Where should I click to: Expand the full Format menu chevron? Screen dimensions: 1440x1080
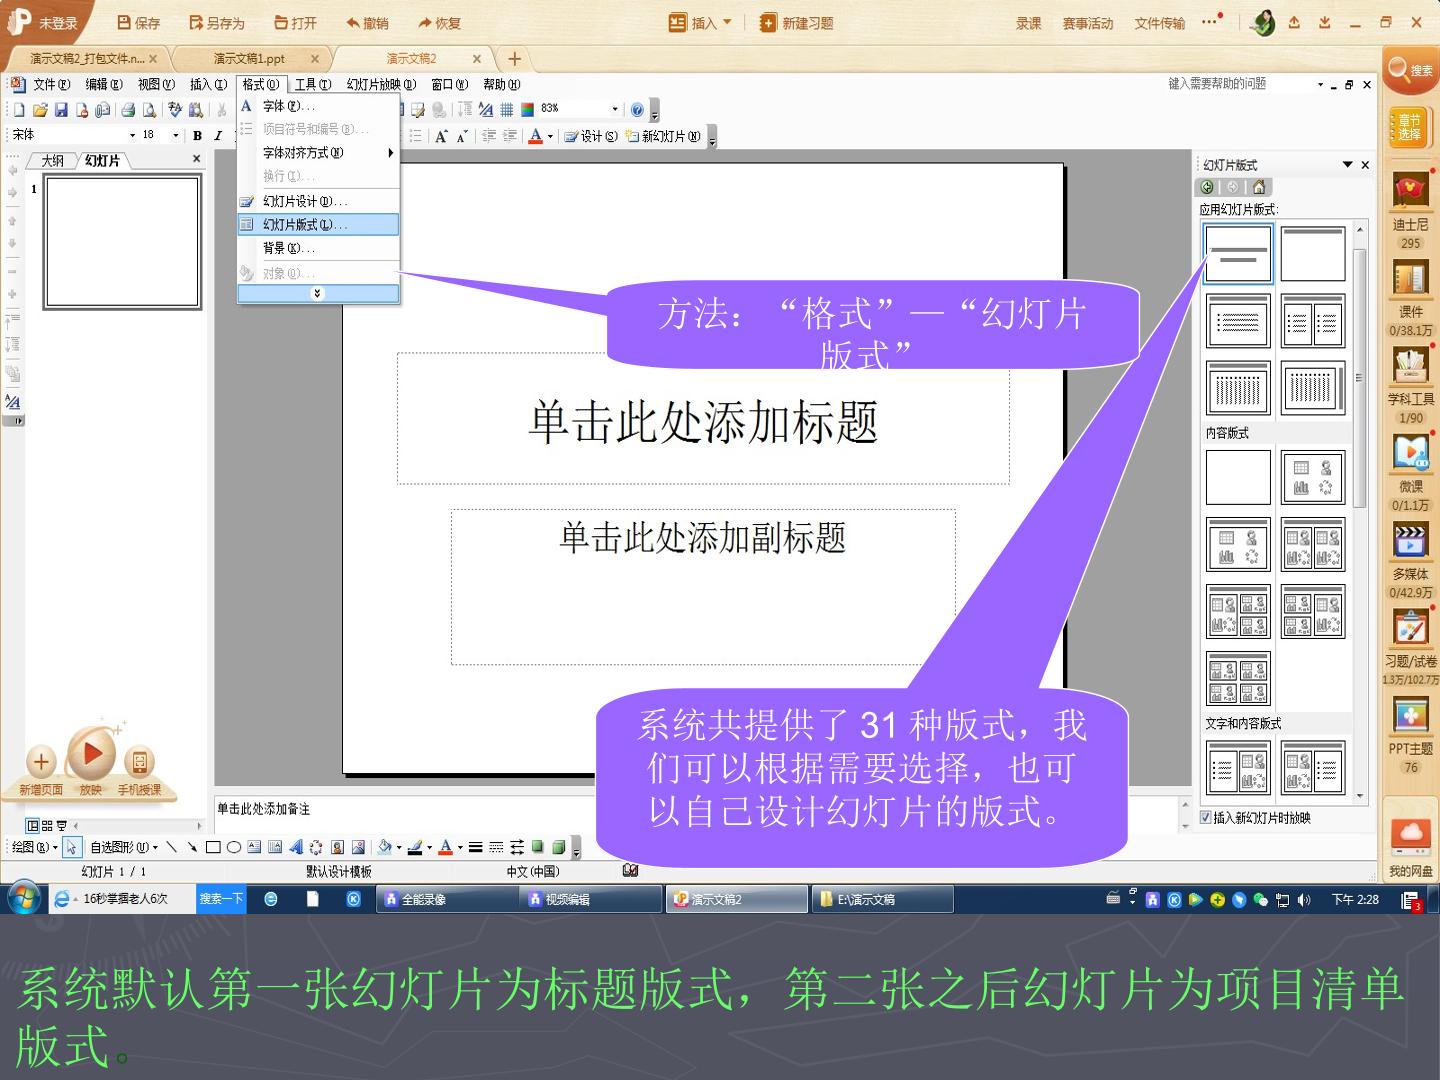pos(318,293)
